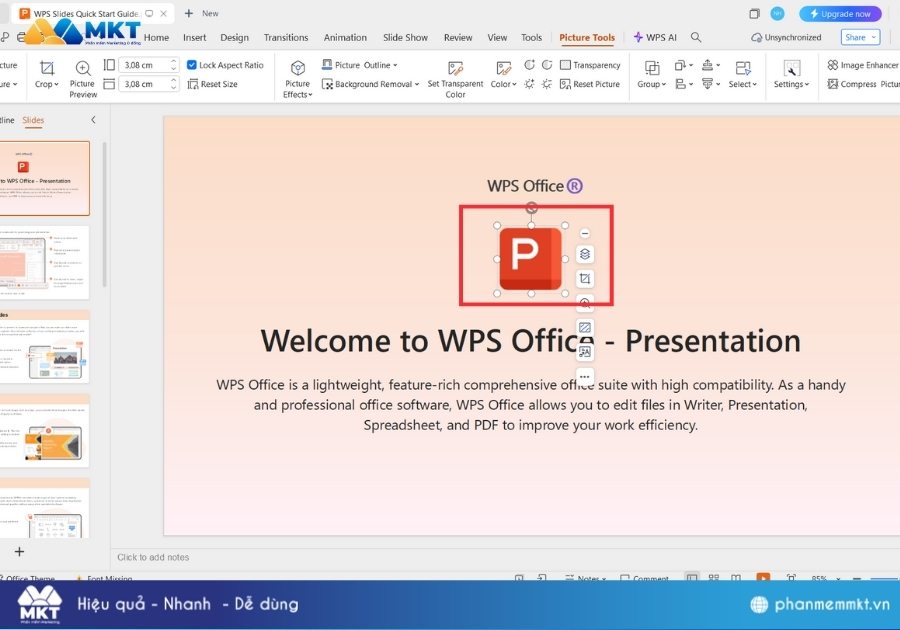The width and height of the screenshot is (900, 630).
Task: Click the decrease contrast icon
Action: (x=547, y=64)
